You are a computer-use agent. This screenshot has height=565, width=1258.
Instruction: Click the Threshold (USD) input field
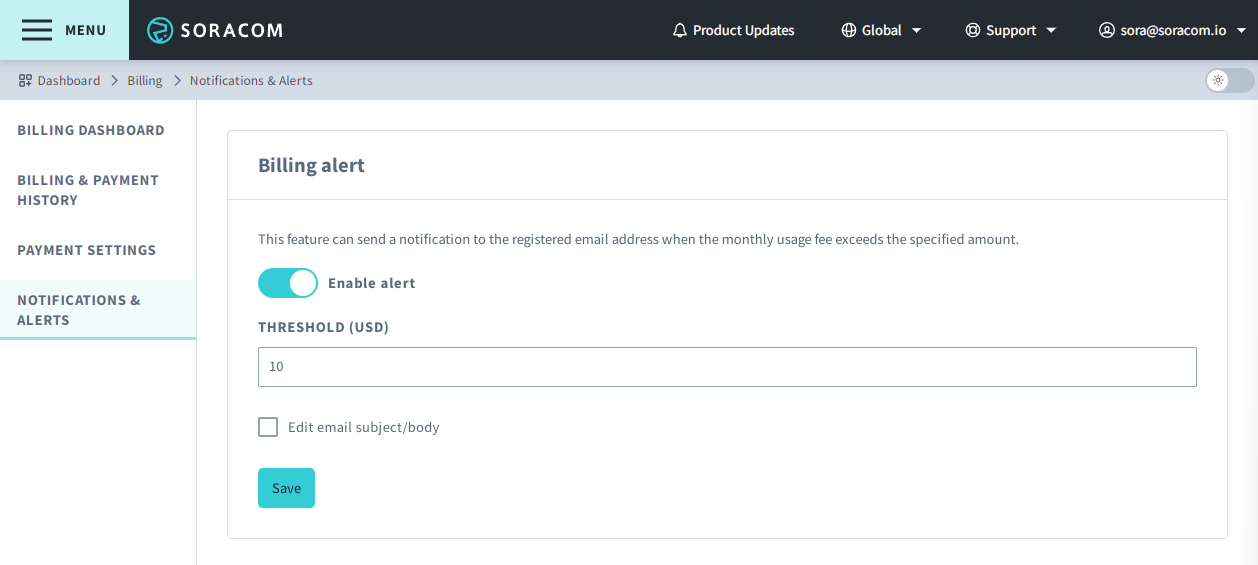pos(727,367)
